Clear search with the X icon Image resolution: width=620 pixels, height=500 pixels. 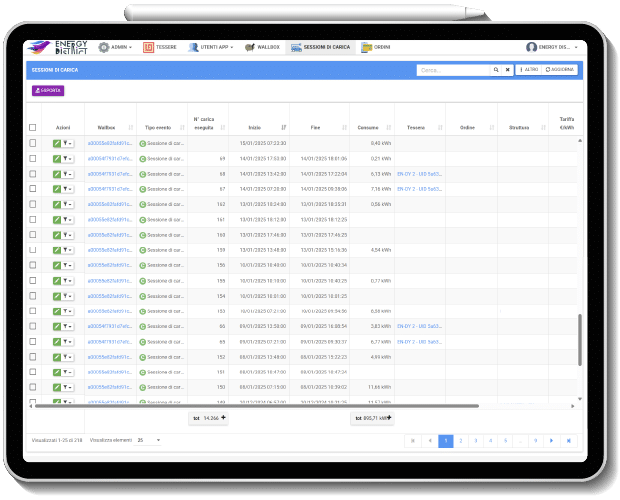click(x=507, y=70)
